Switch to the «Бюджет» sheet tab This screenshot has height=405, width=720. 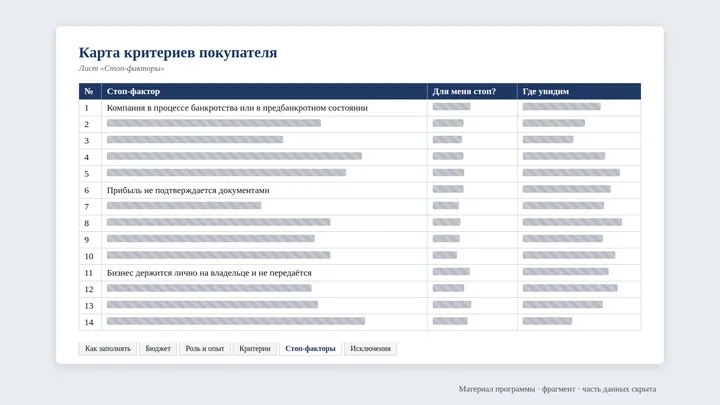pos(158,349)
